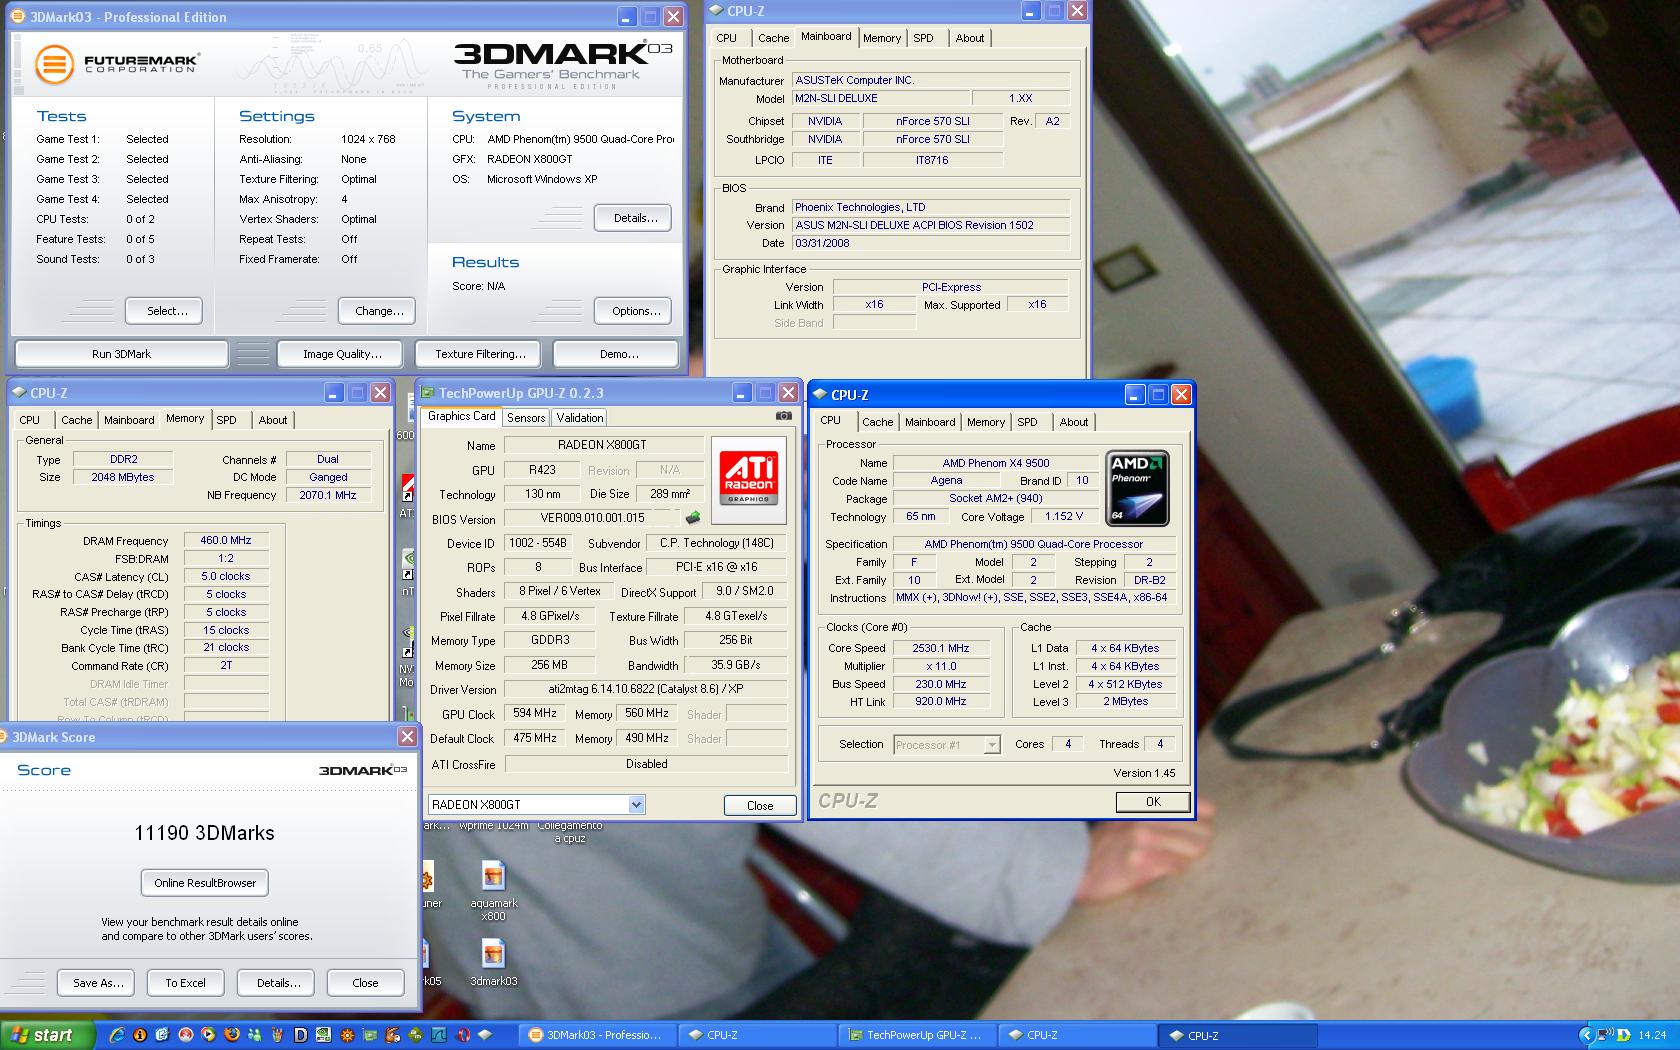This screenshot has height=1050, width=1680.
Task: Click Change... settings button in 3DMark03
Action: pyautogui.click(x=377, y=311)
